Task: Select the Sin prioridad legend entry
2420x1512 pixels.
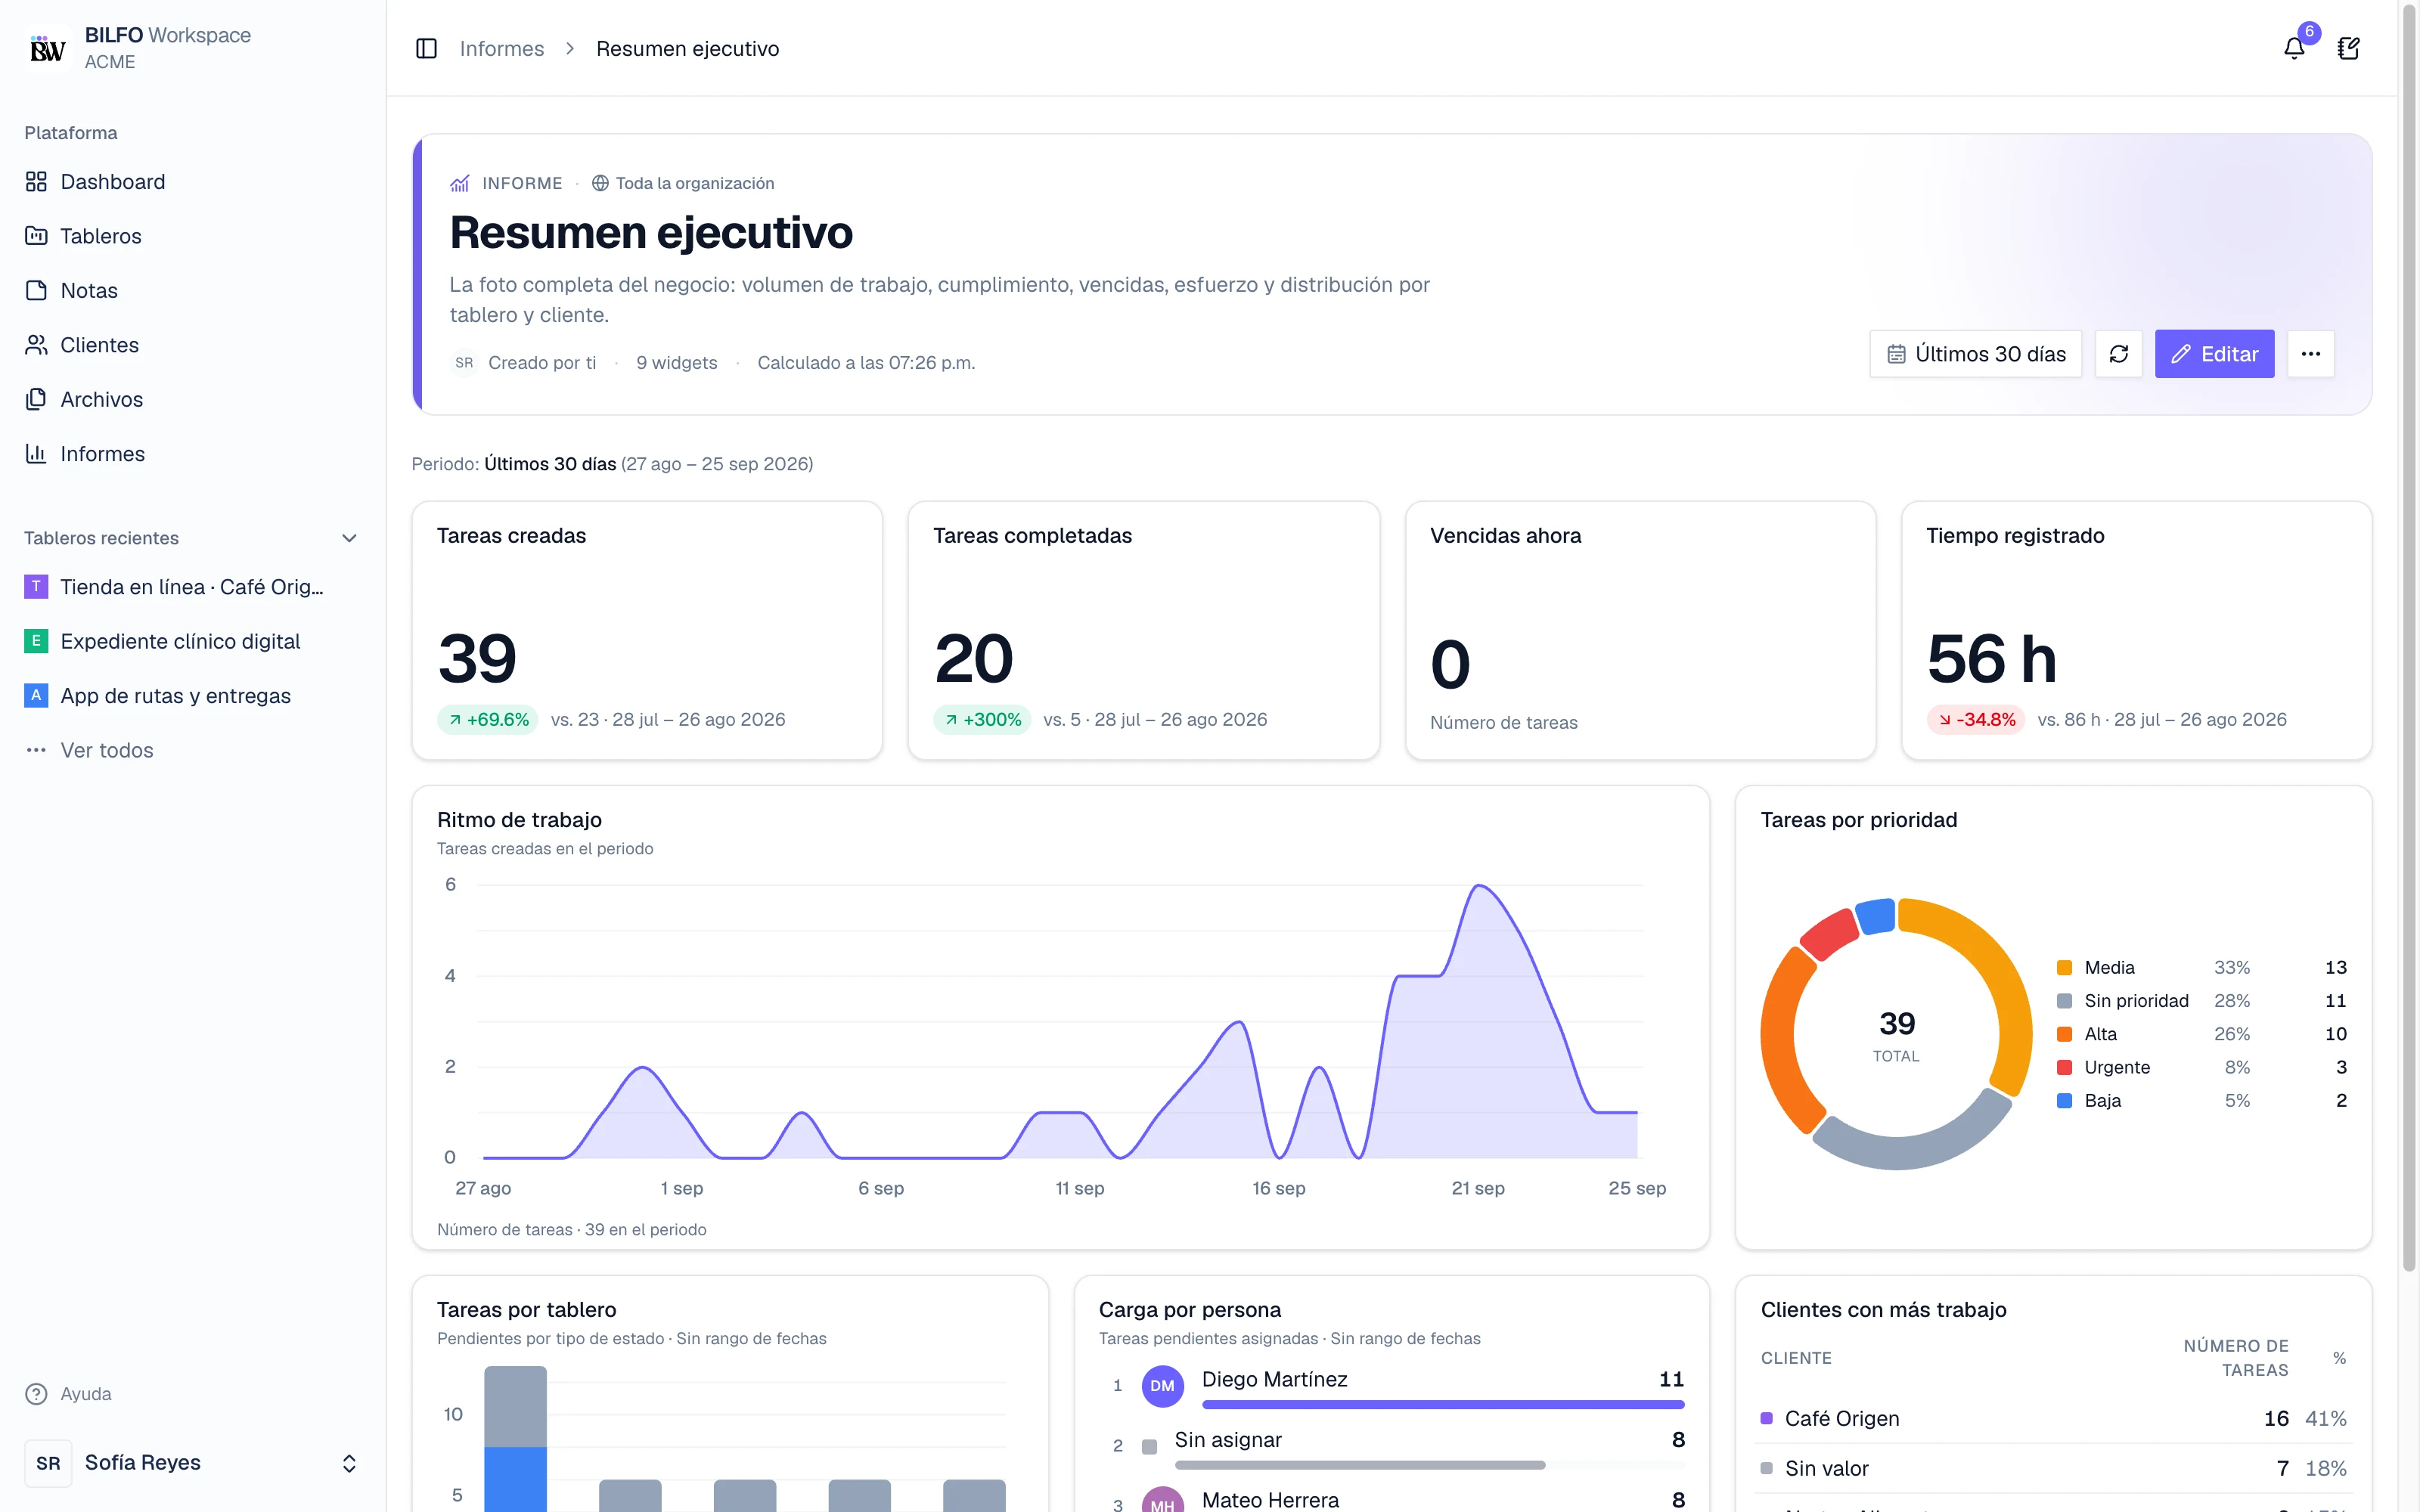Action: (x=2202, y=1001)
